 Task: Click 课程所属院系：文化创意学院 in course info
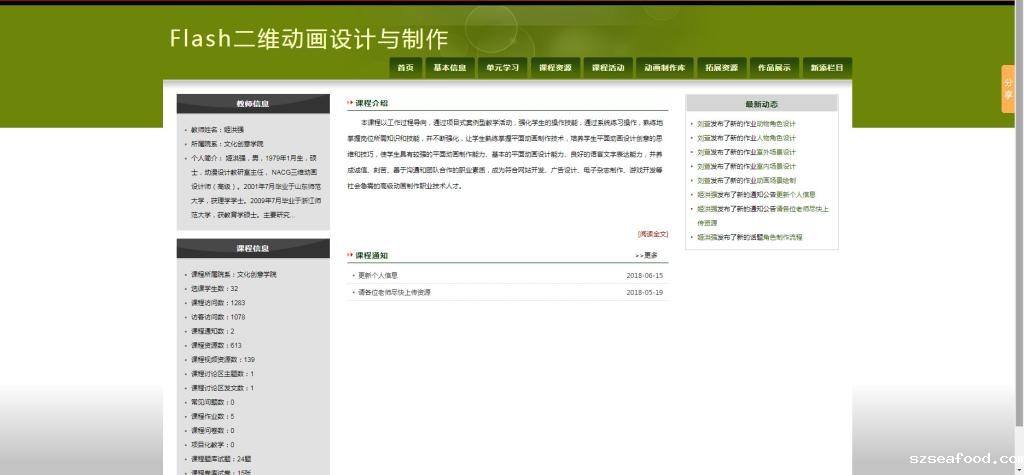234,275
